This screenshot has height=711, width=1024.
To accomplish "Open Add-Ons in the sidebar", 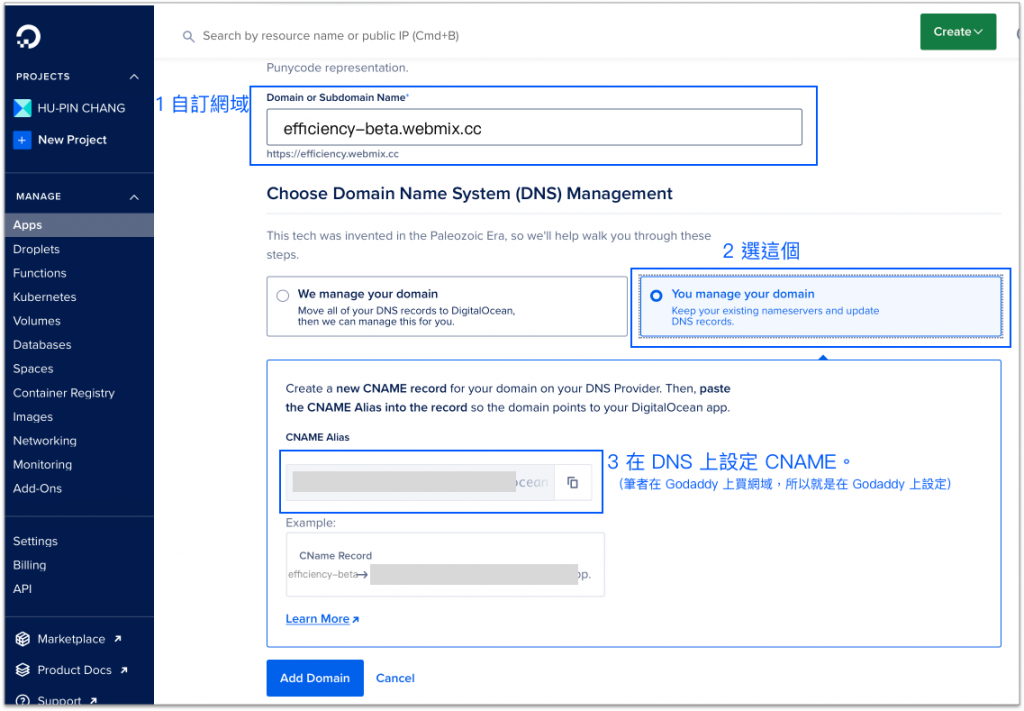I will coord(37,488).
